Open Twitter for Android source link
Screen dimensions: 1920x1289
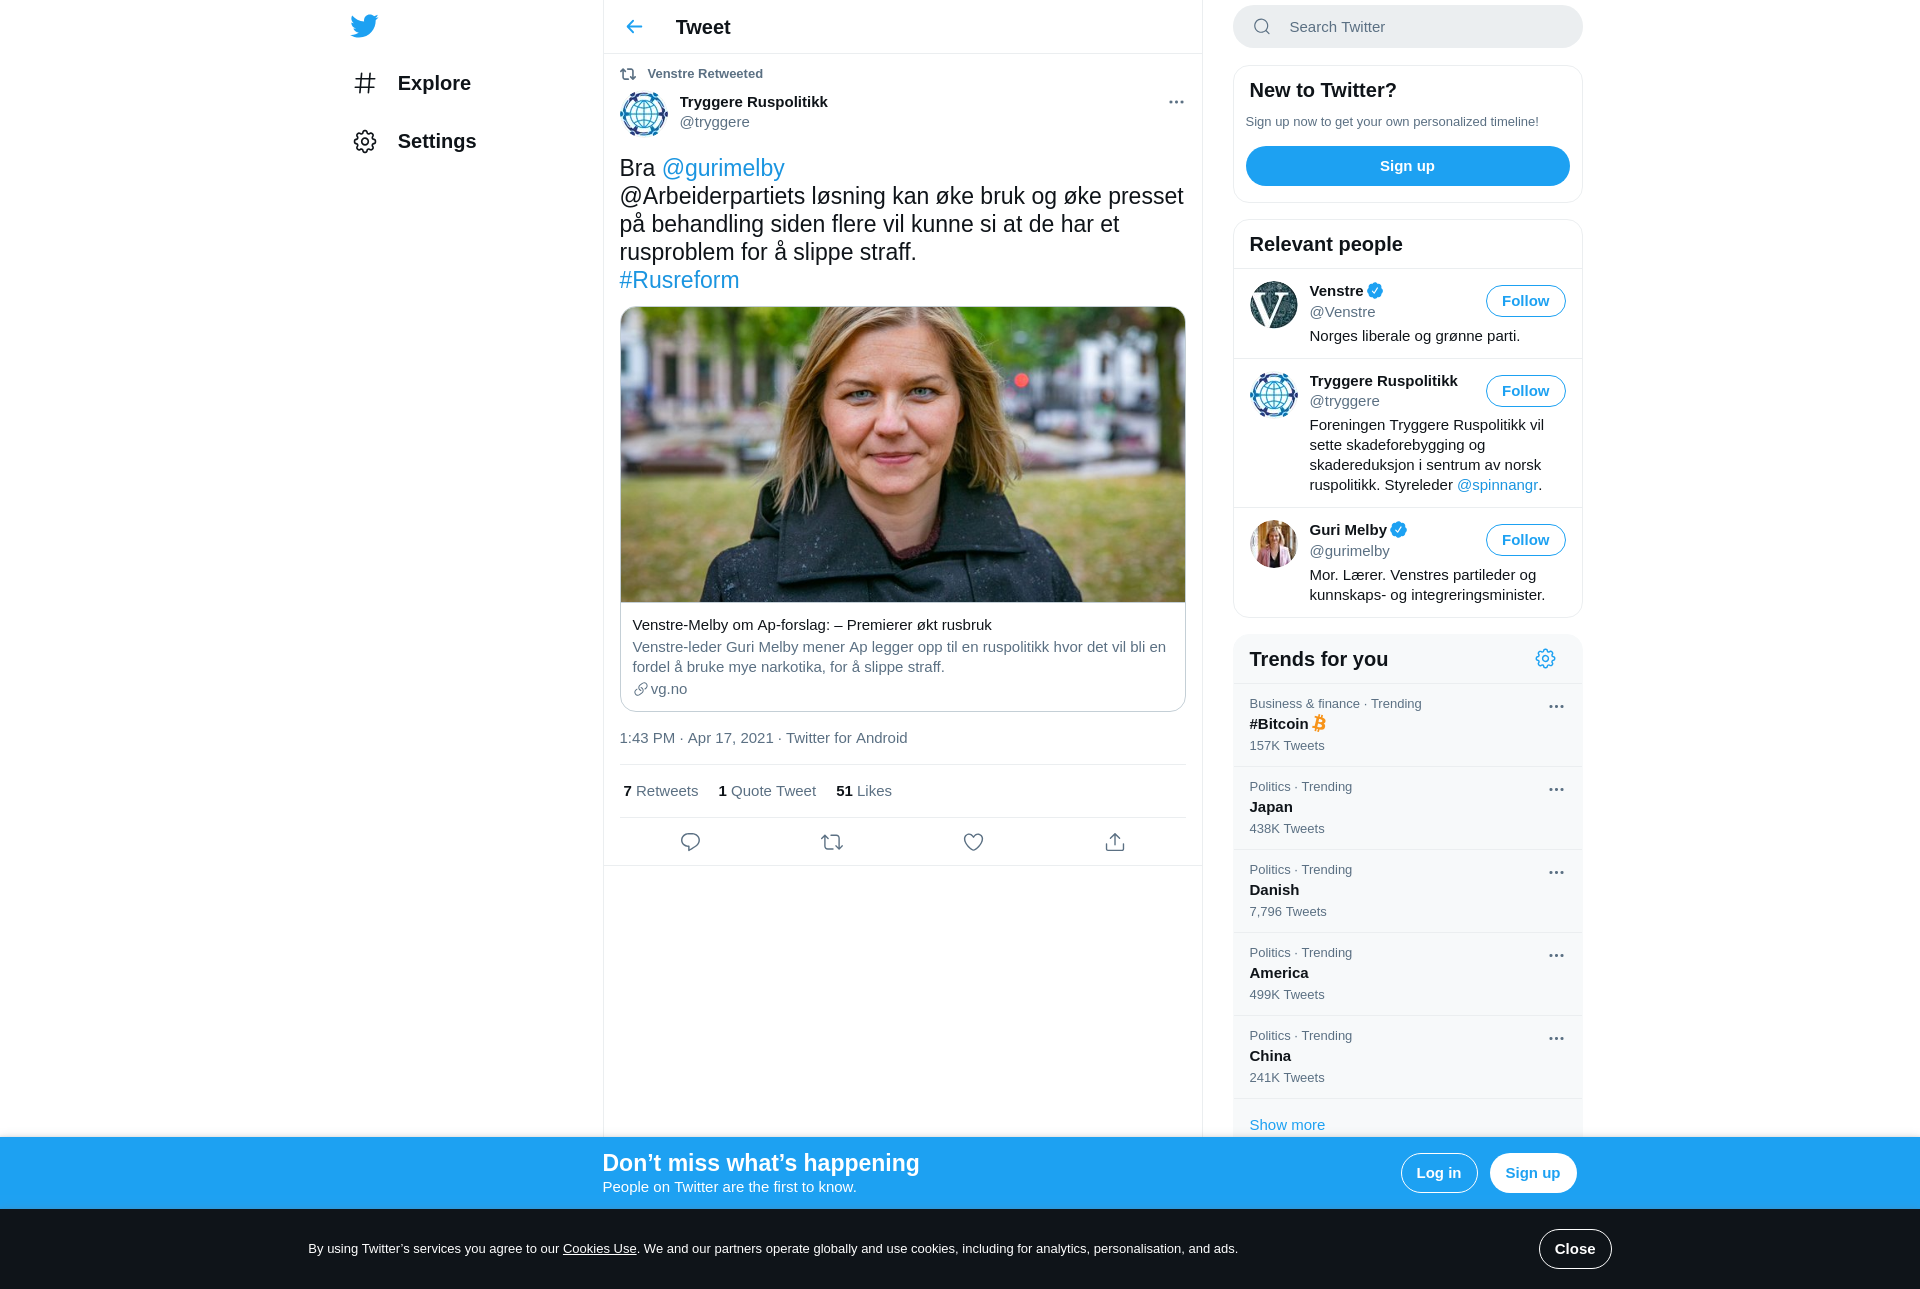847,738
